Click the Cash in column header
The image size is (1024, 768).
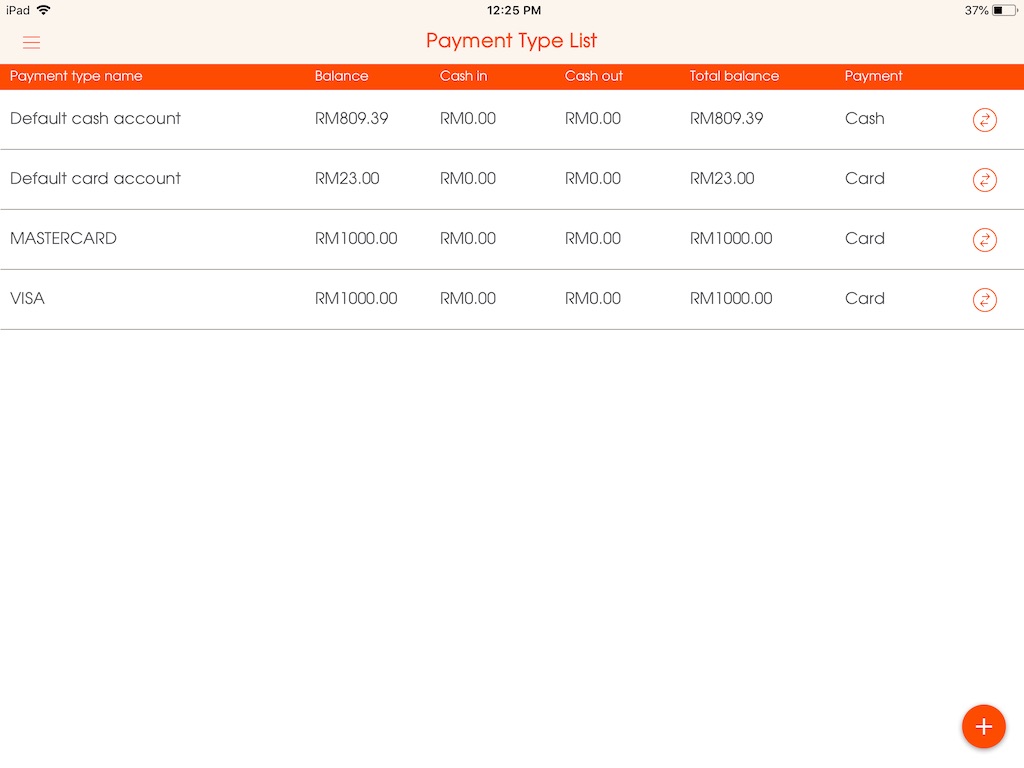[x=463, y=76]
